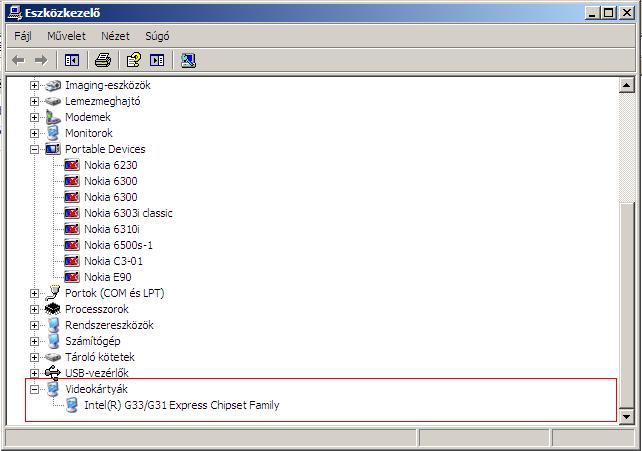Expand the Lemezmeghajtó node
This screenshot has width=642, height=451.
click(x=34, y=101)
